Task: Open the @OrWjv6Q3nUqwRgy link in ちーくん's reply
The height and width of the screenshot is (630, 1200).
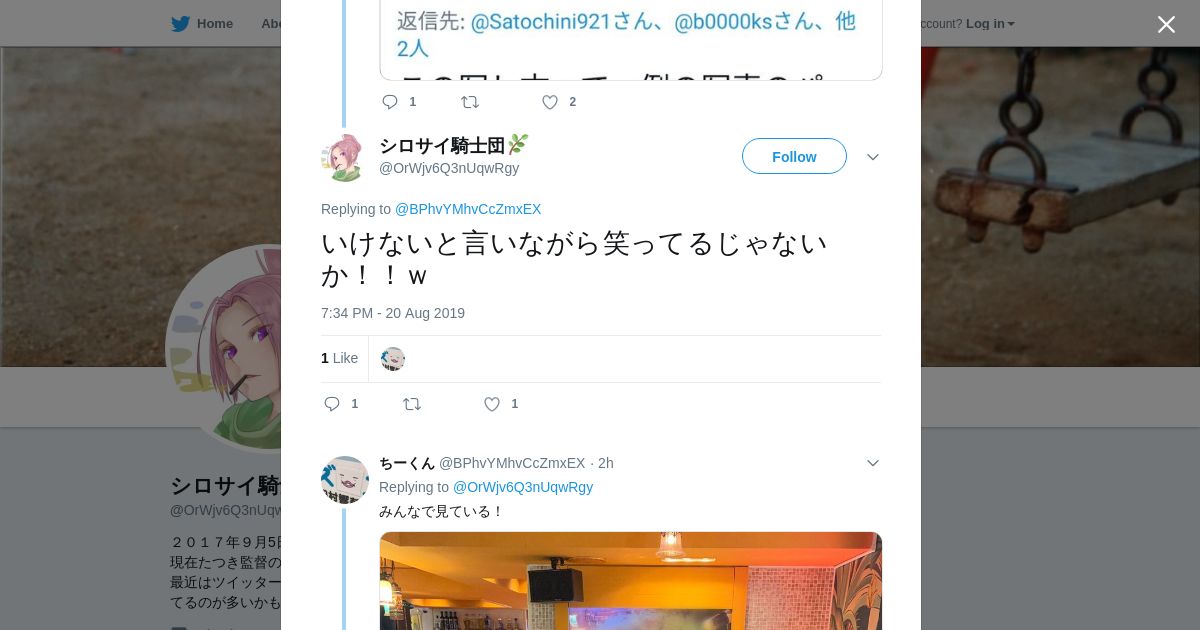Action: [x=523, y=487]
